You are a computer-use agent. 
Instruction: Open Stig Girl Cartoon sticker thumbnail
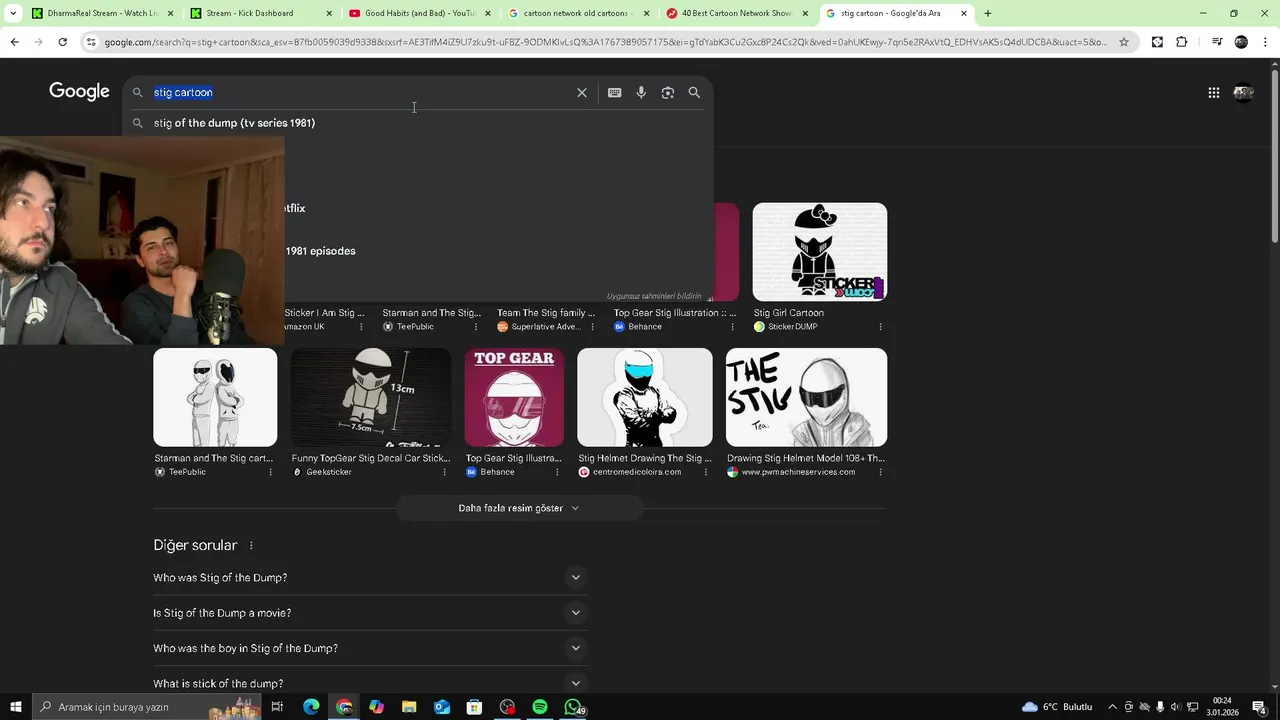tap(820, 252)
